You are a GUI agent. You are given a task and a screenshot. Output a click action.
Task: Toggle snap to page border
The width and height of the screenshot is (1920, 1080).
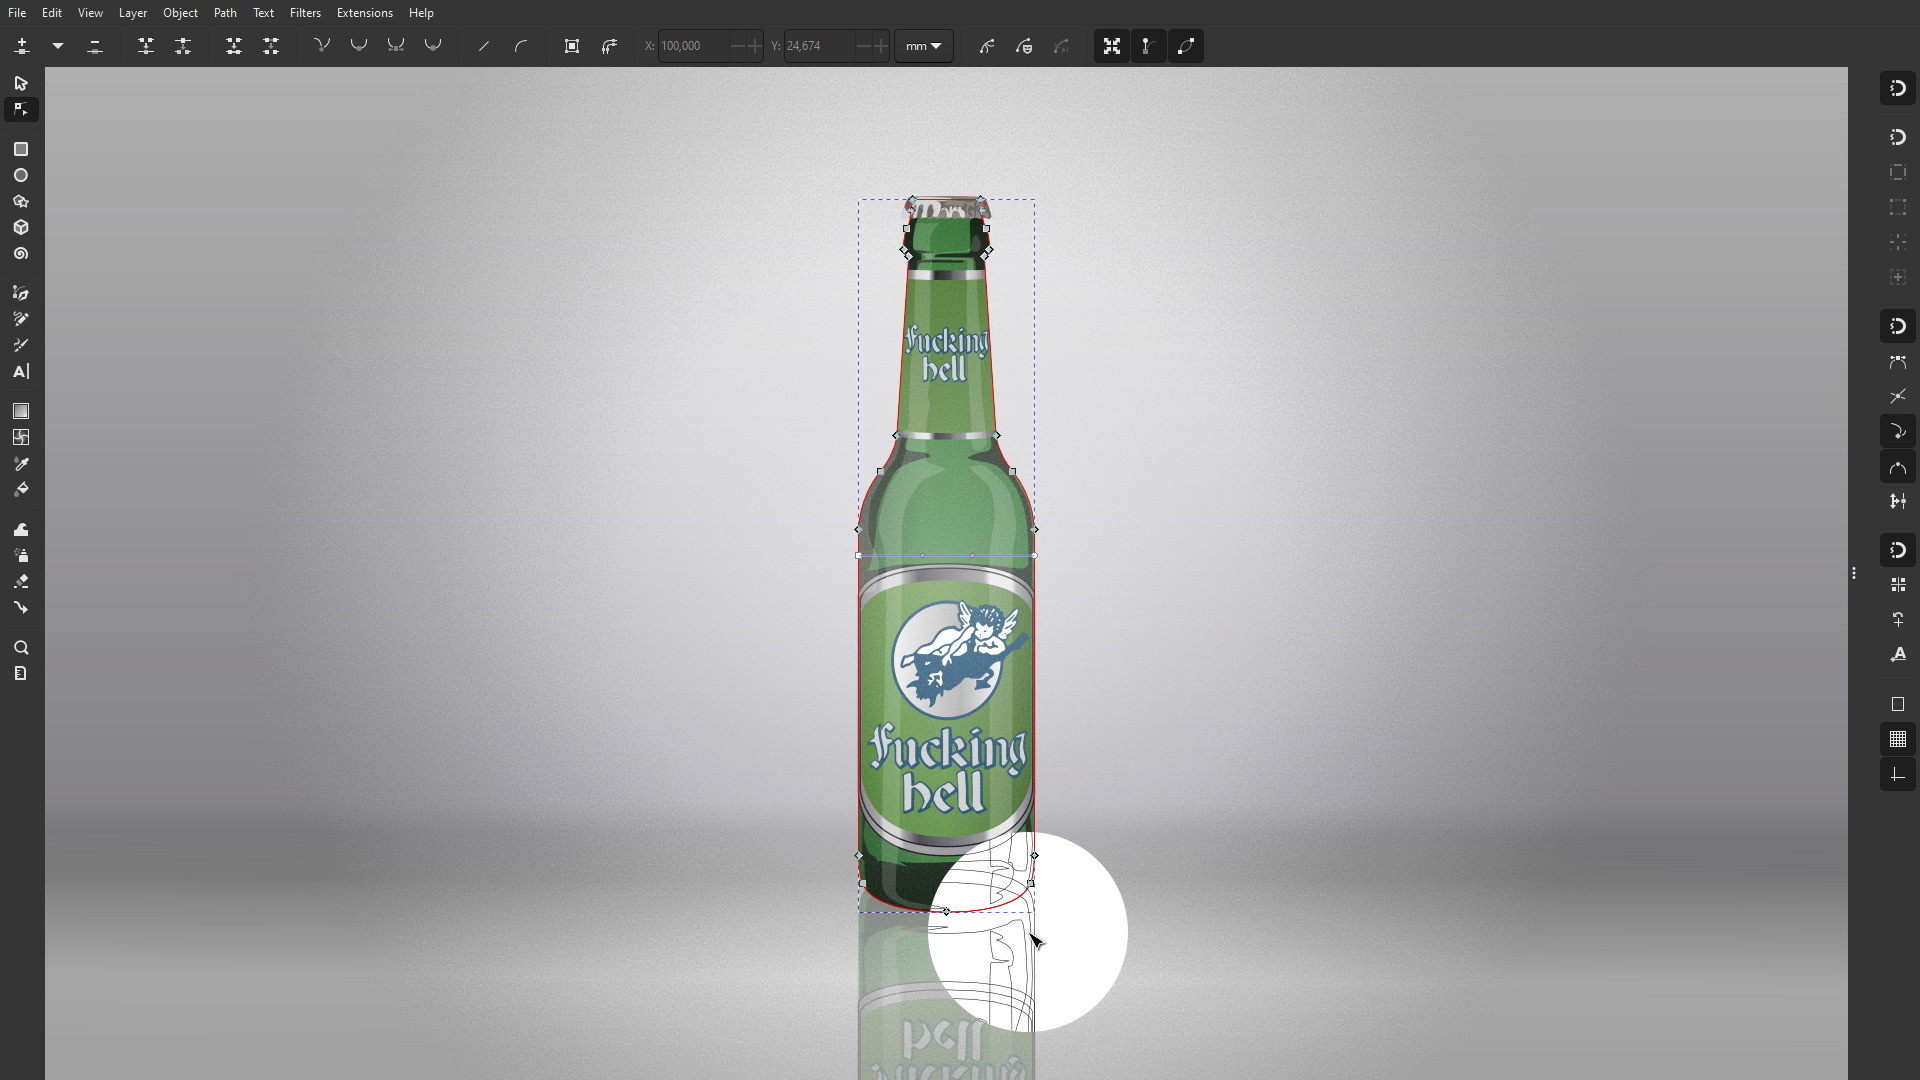(1898, 705)
